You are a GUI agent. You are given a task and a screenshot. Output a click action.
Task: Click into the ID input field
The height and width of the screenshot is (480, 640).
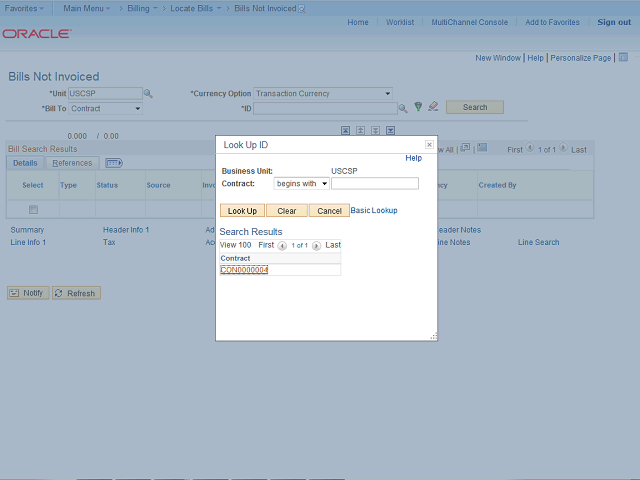tap(325, 109)
